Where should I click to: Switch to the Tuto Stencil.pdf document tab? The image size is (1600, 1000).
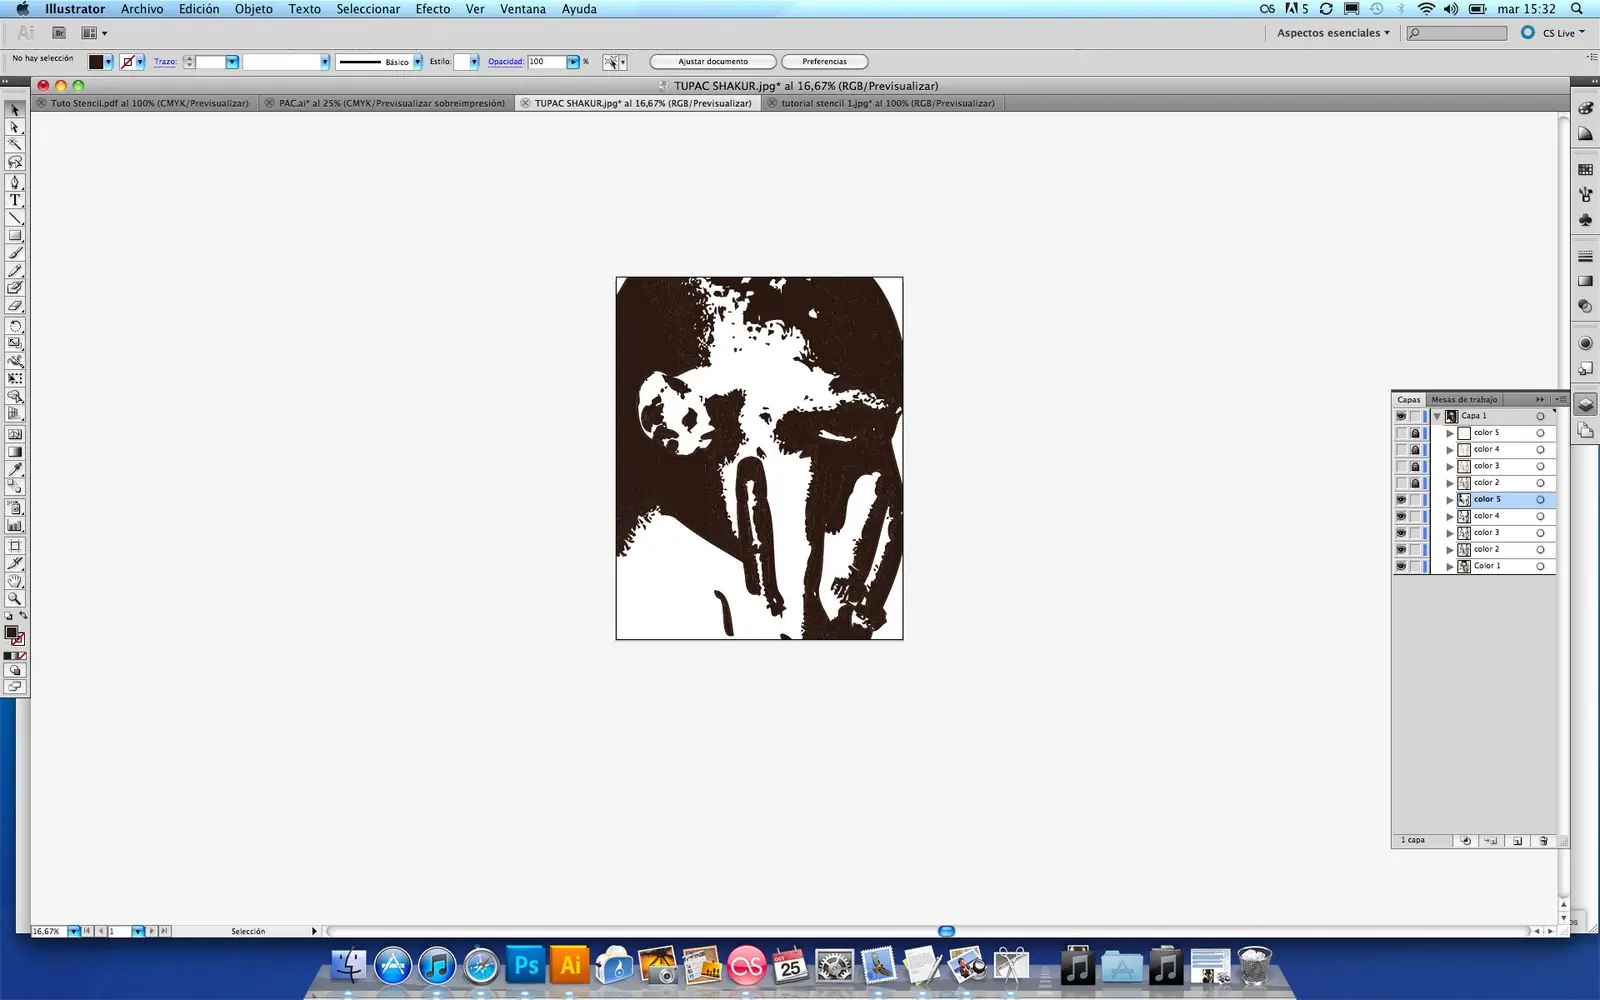click(x=148, y=103)
